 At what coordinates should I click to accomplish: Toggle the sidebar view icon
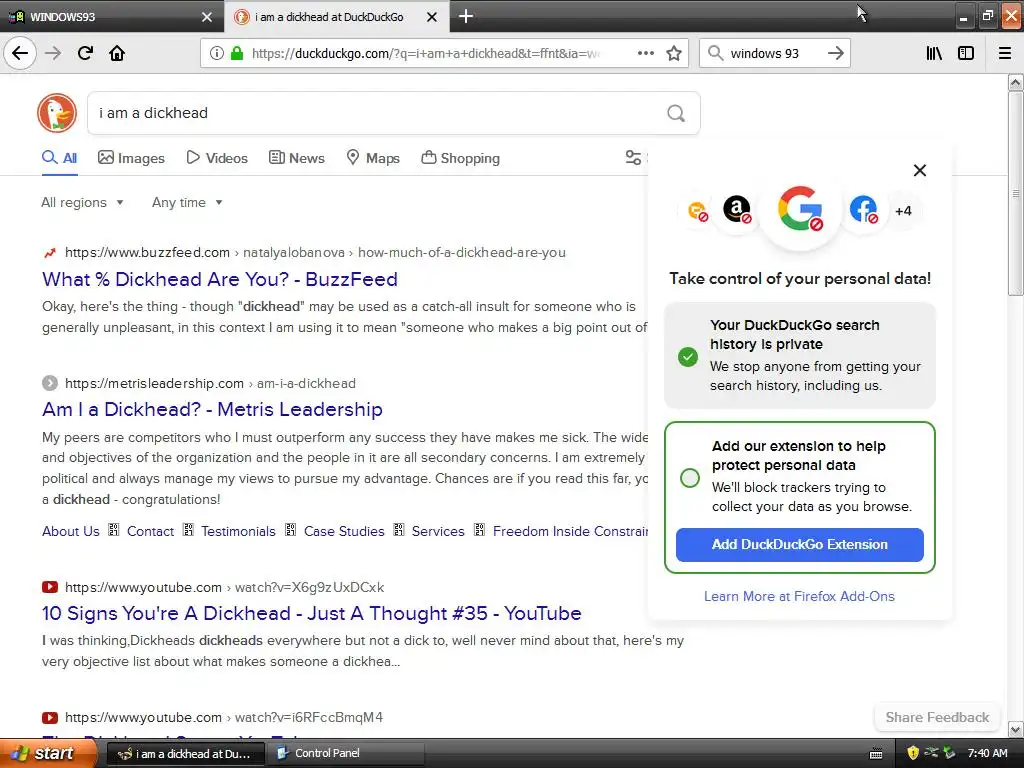coord(966,53)
